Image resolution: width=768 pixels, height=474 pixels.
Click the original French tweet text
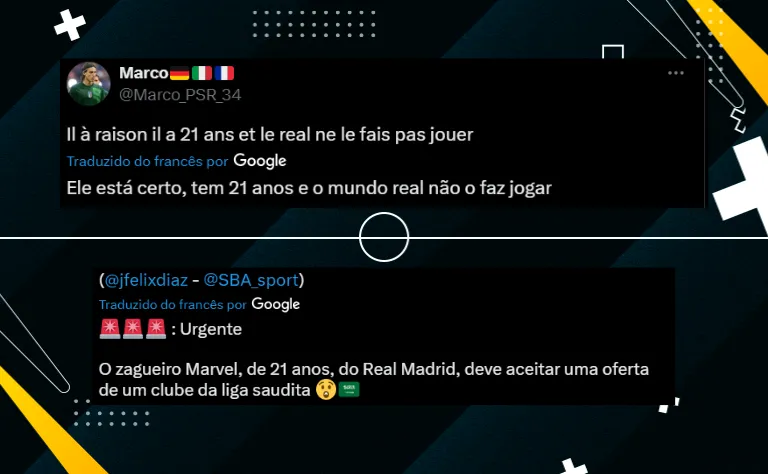tap(270, 135)
